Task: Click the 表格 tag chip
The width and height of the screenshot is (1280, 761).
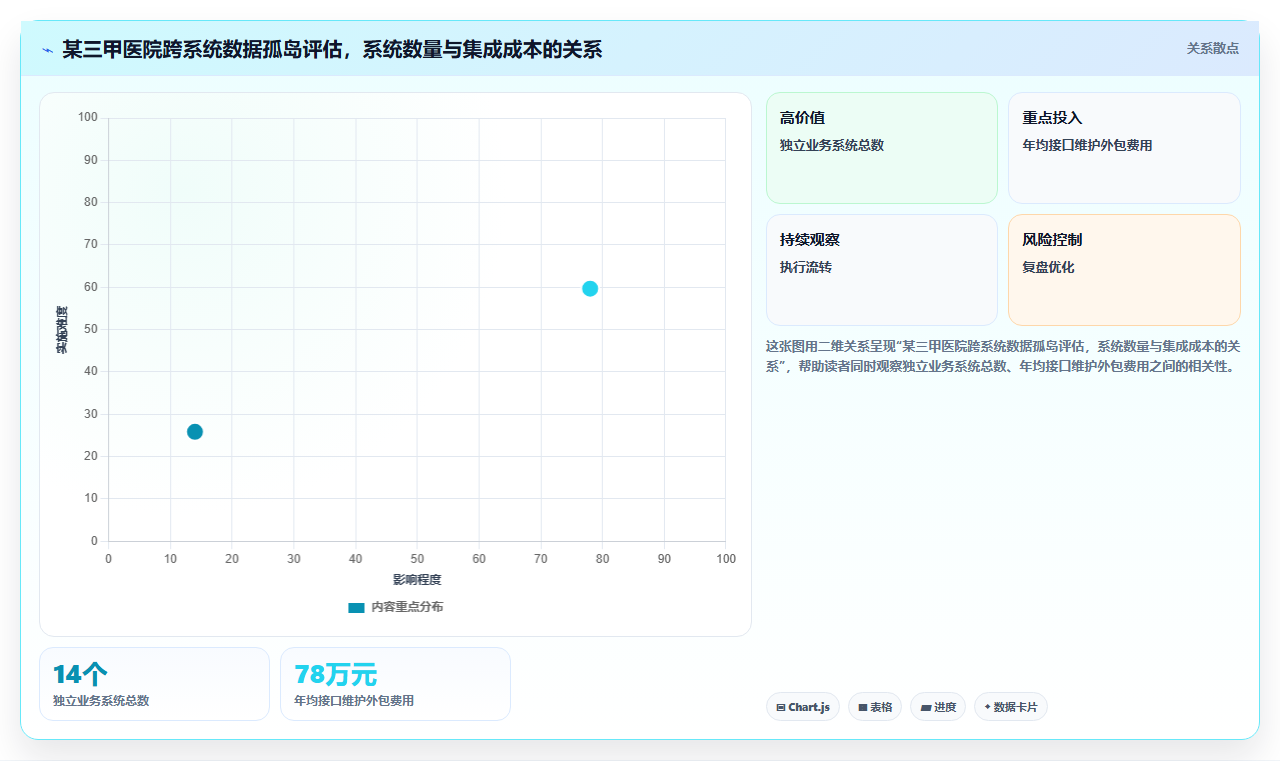Action: (875, 707)
